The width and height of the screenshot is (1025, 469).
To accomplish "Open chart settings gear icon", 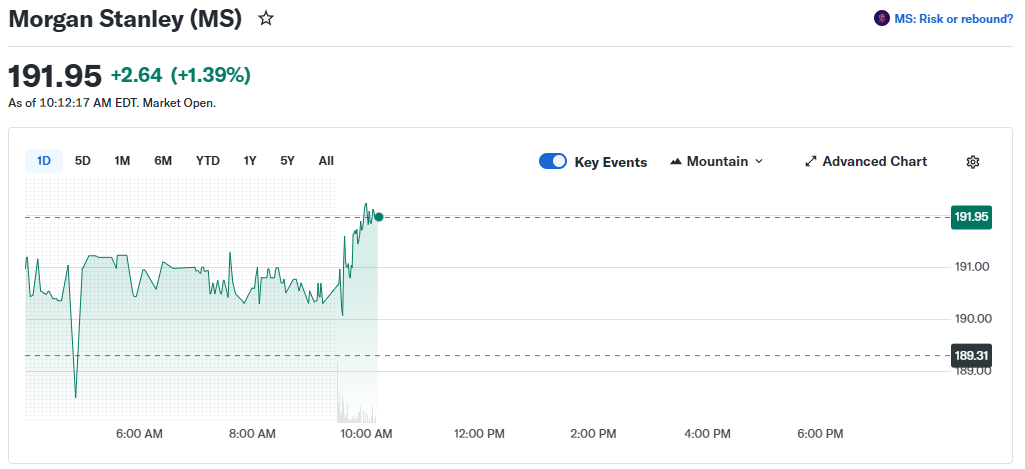I will click(x=972, y=162).
